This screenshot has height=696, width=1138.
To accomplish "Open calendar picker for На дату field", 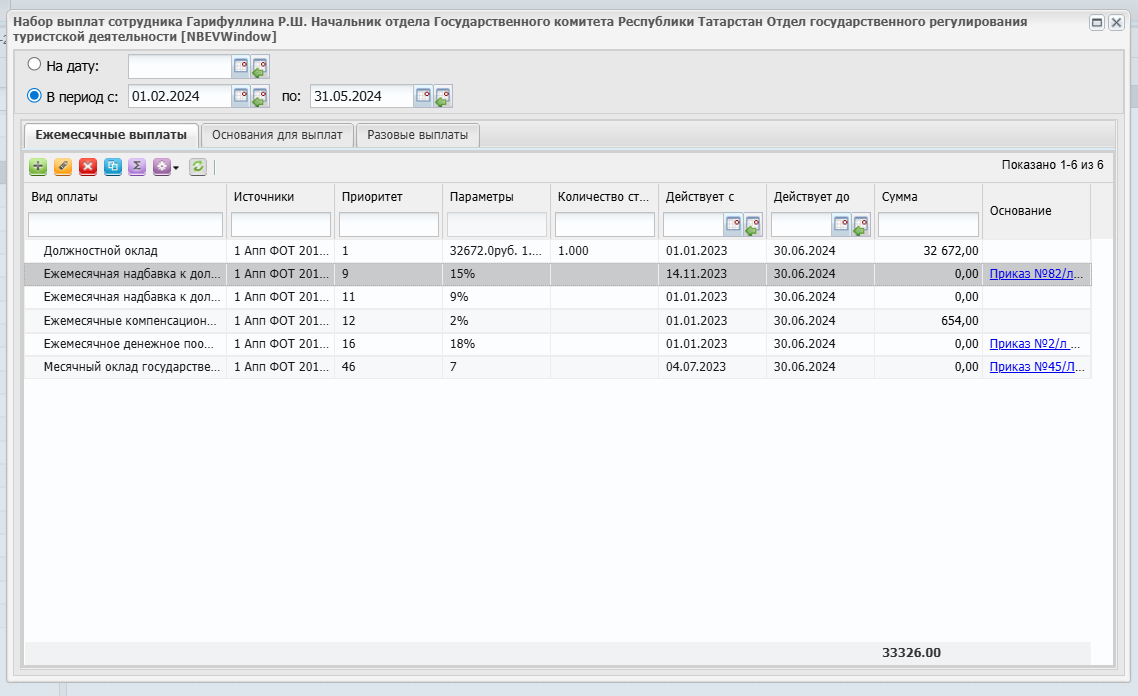I will [x=241, y=66].
